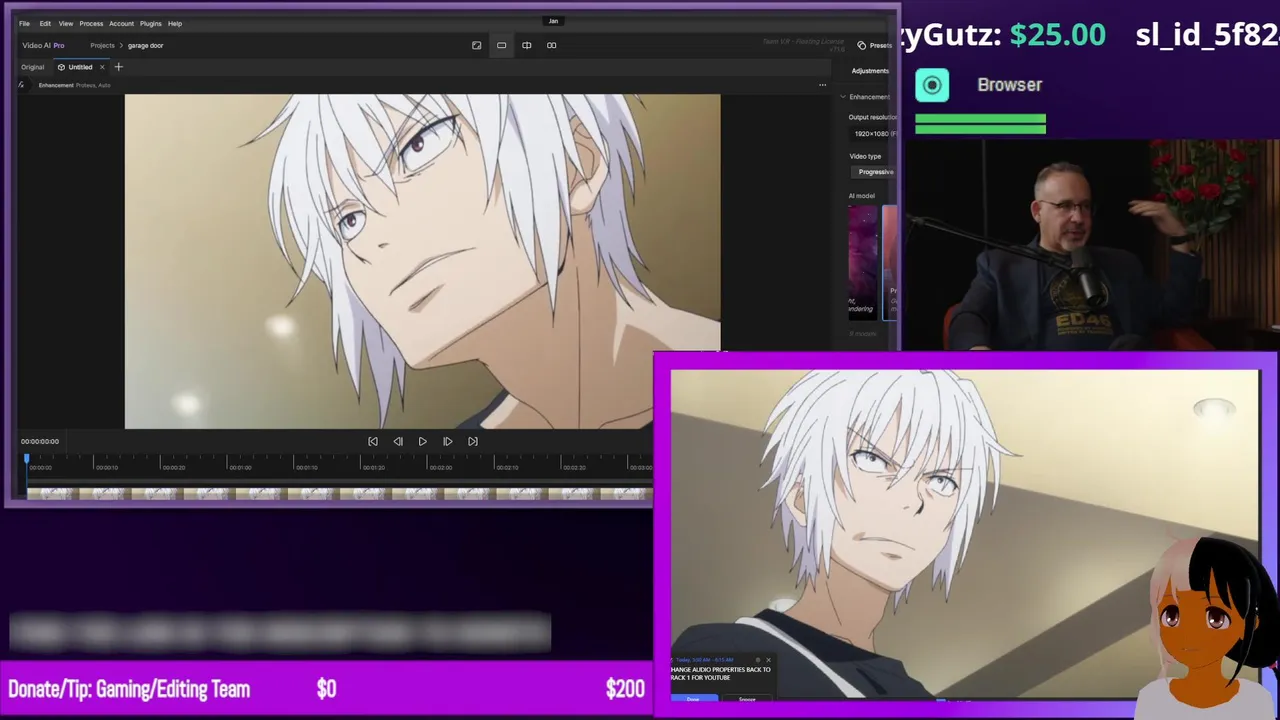Close the Untitled tab
This screenshot has height=720, width=1280.
click(101, 67)
